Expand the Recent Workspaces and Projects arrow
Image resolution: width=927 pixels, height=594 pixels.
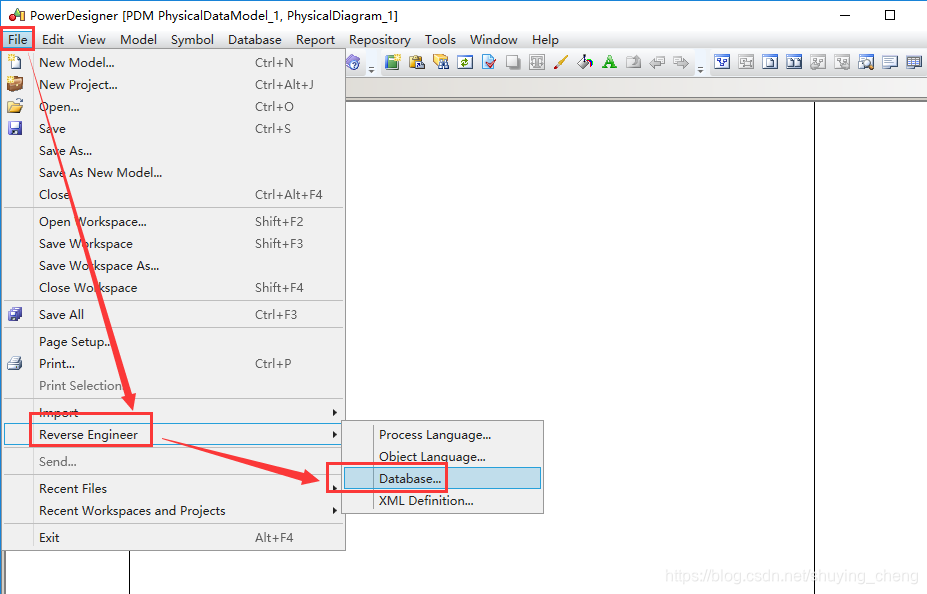pyautogui.click(x=335, y=510)
